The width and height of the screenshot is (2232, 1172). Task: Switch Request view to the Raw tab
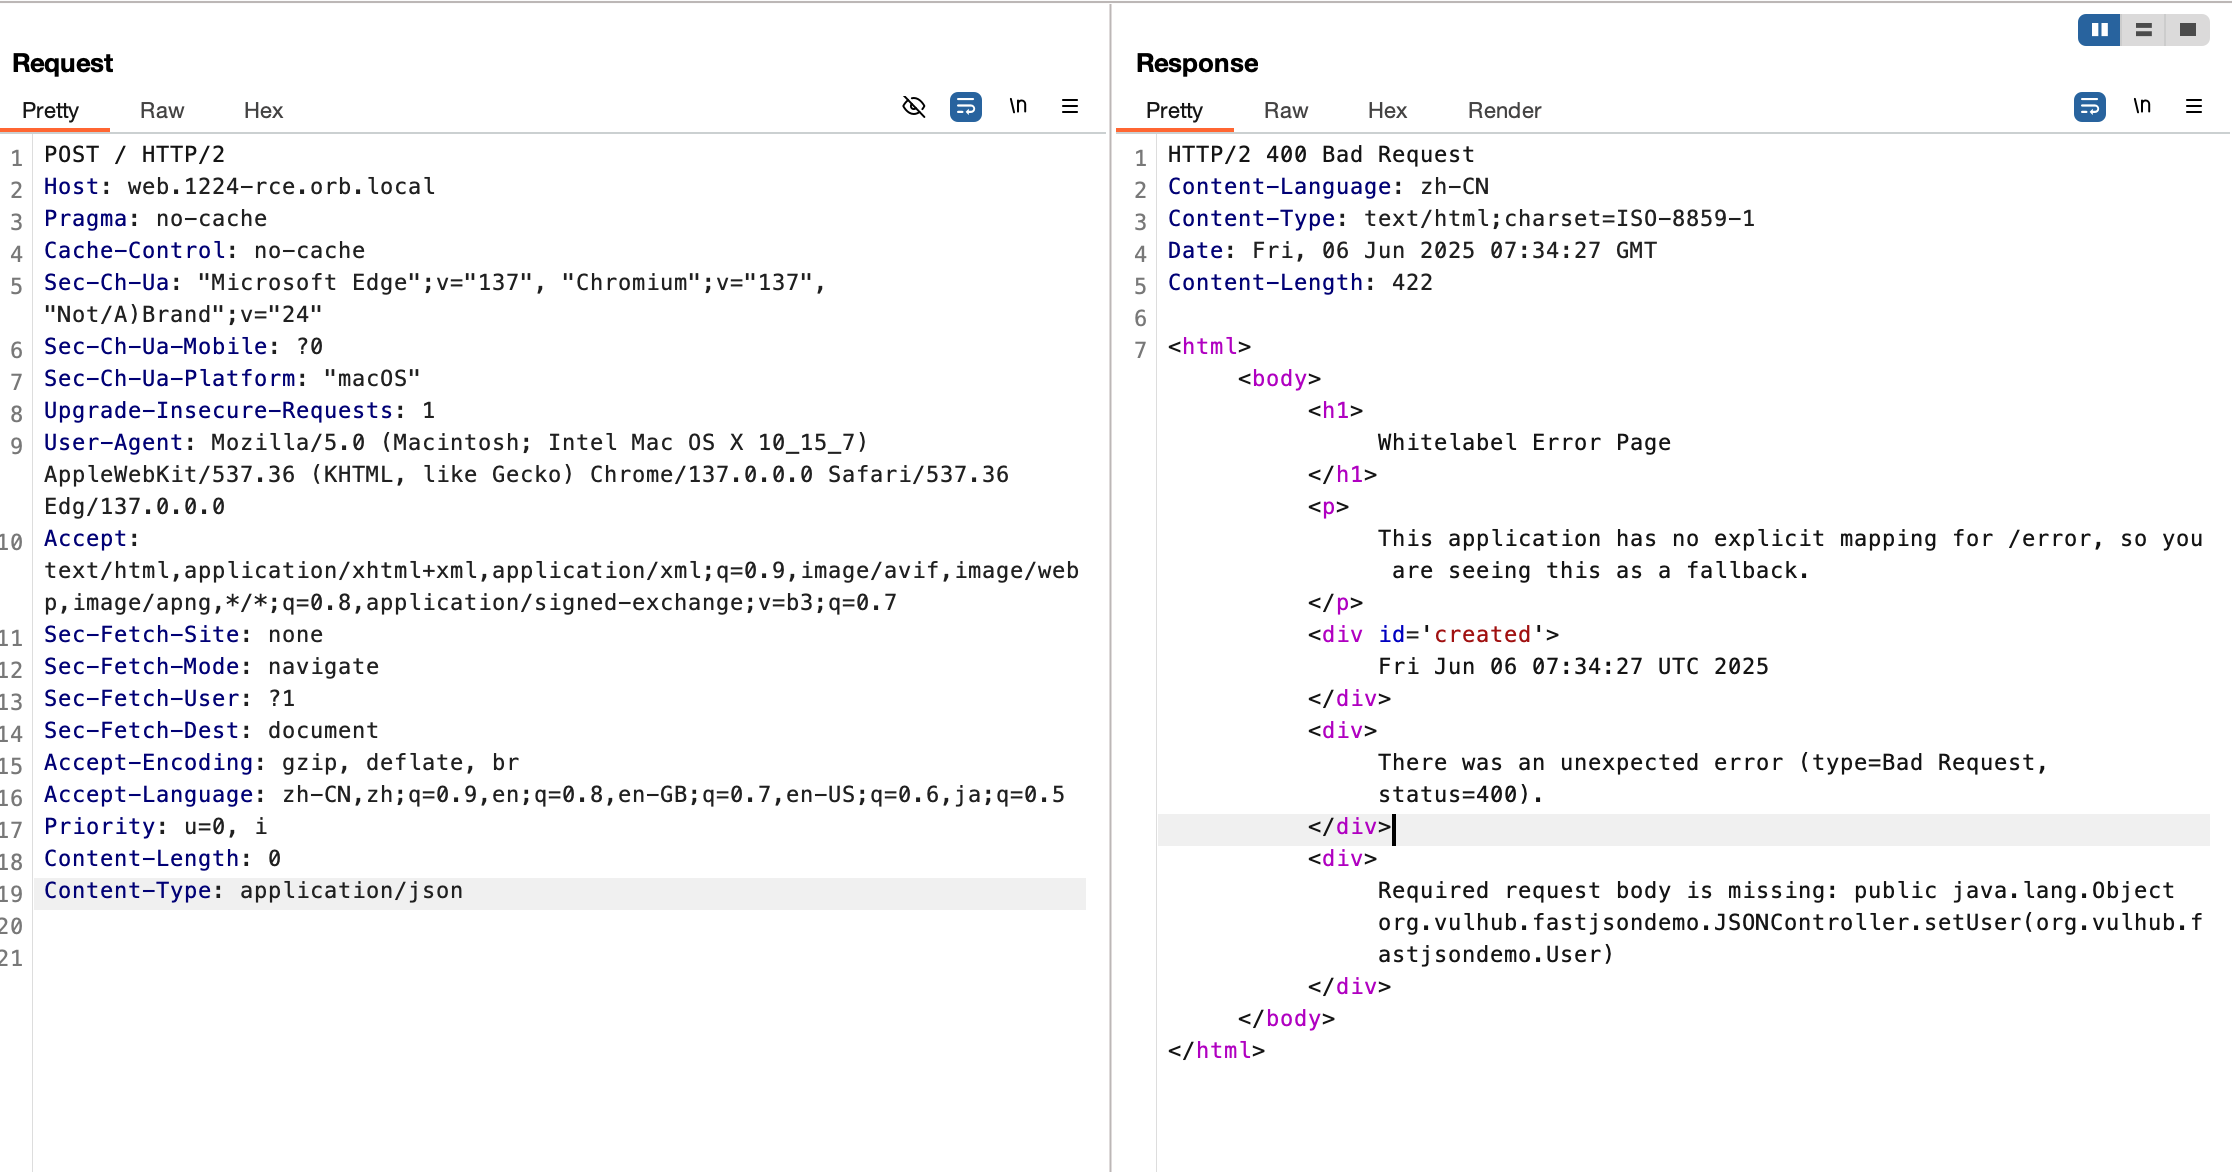(162, 110)
